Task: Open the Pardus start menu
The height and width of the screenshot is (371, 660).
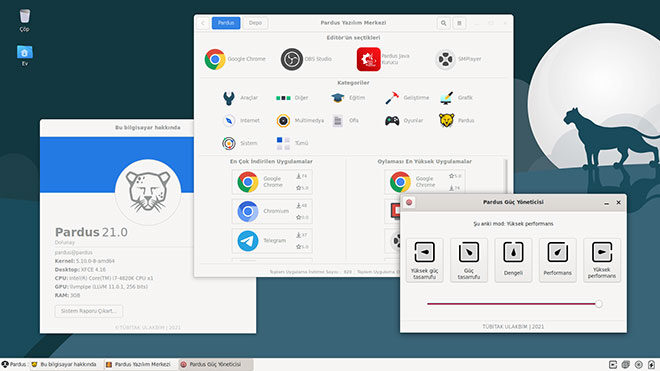Action: [14, 364]
